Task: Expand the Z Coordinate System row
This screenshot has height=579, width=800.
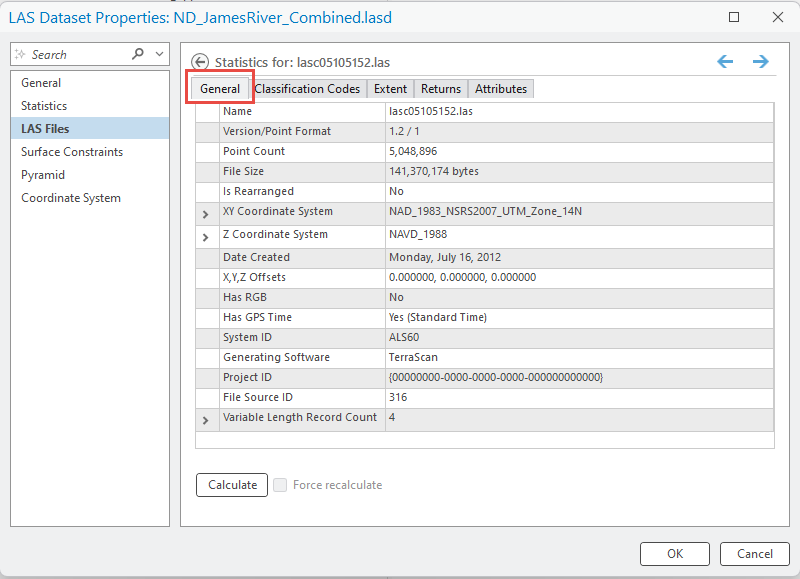Action: tap(205, 237)
